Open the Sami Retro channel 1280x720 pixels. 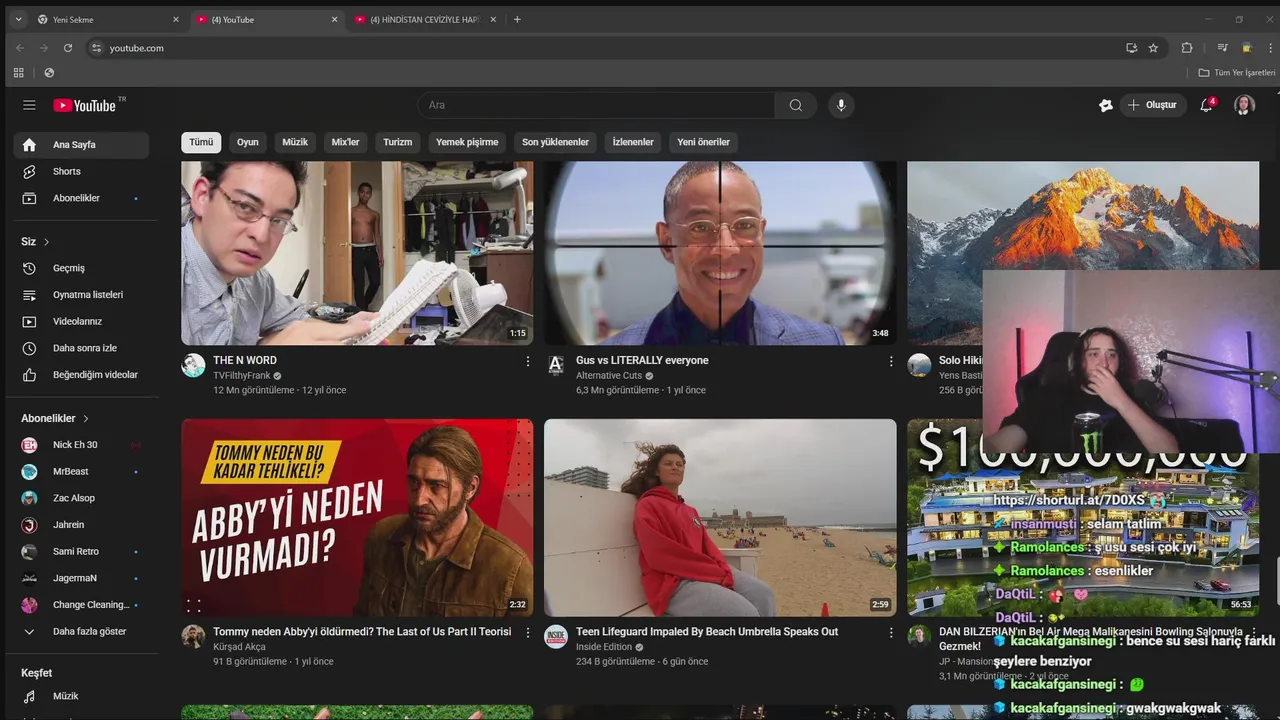click(x=81, y=551)
